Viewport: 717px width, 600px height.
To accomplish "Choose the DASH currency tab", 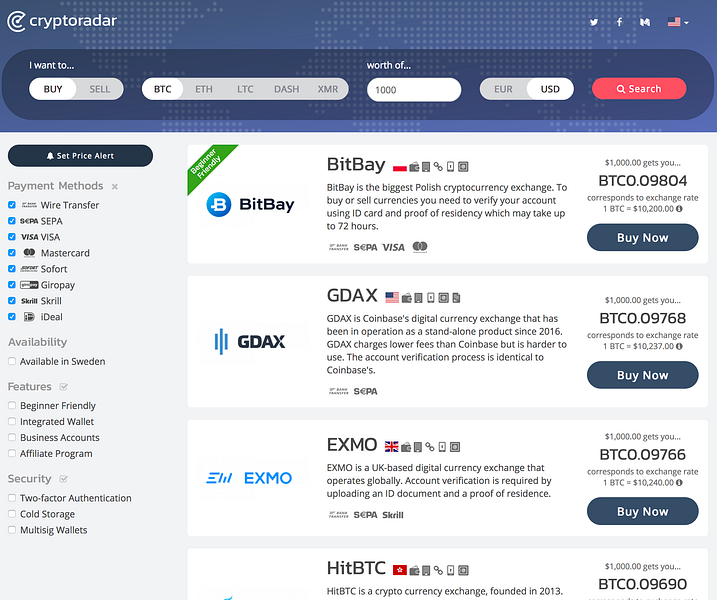I will (x=287, y=89).
